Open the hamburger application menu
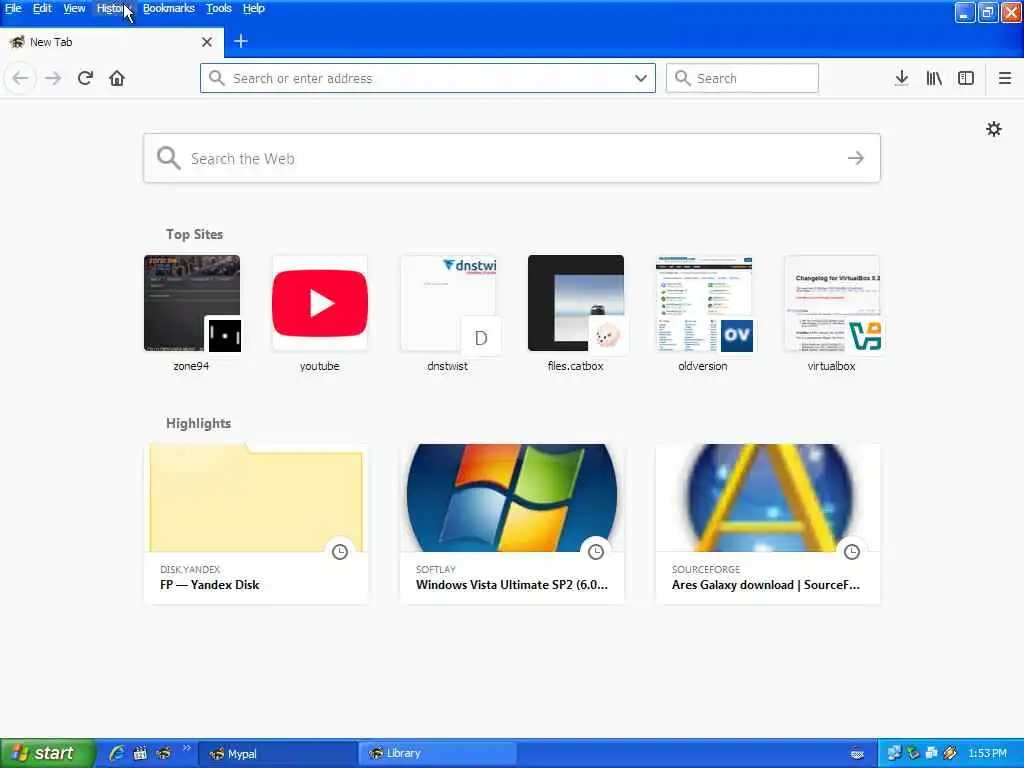The height and width of the screenshot is (768, 1024). pyautogui.click(x=1004, y=78)
